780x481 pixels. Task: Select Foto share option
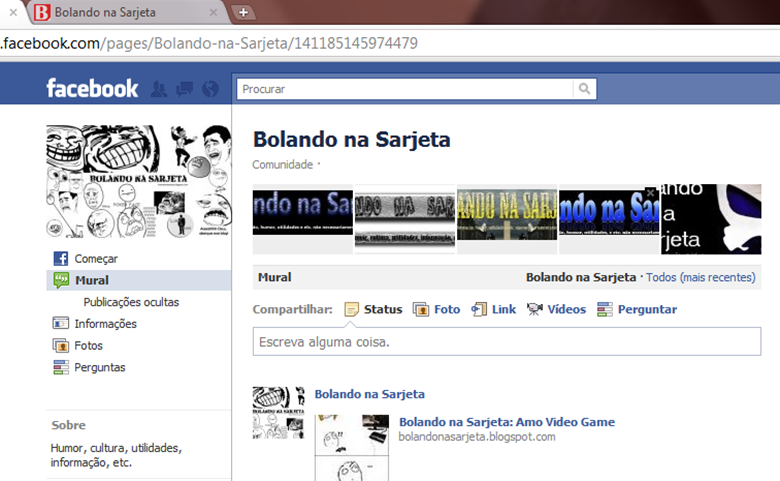coord(447,309)
